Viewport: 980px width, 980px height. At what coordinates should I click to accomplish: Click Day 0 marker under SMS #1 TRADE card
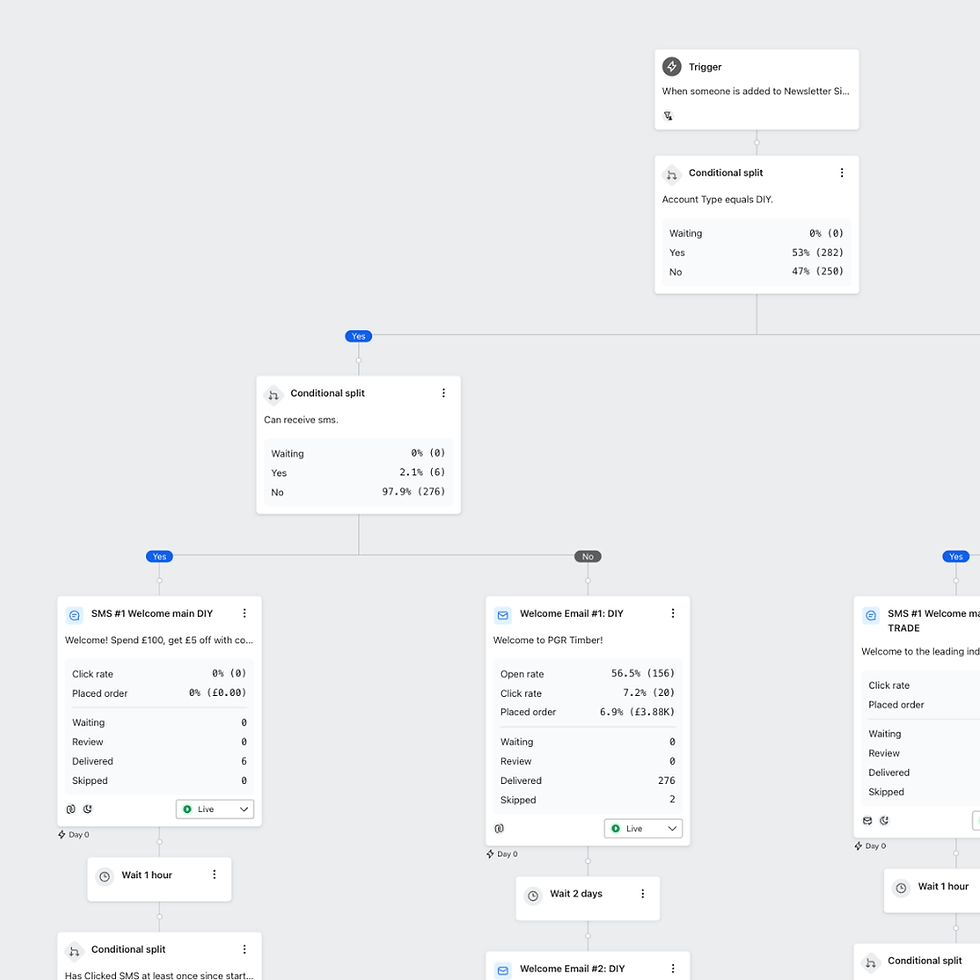click(870, 846)
